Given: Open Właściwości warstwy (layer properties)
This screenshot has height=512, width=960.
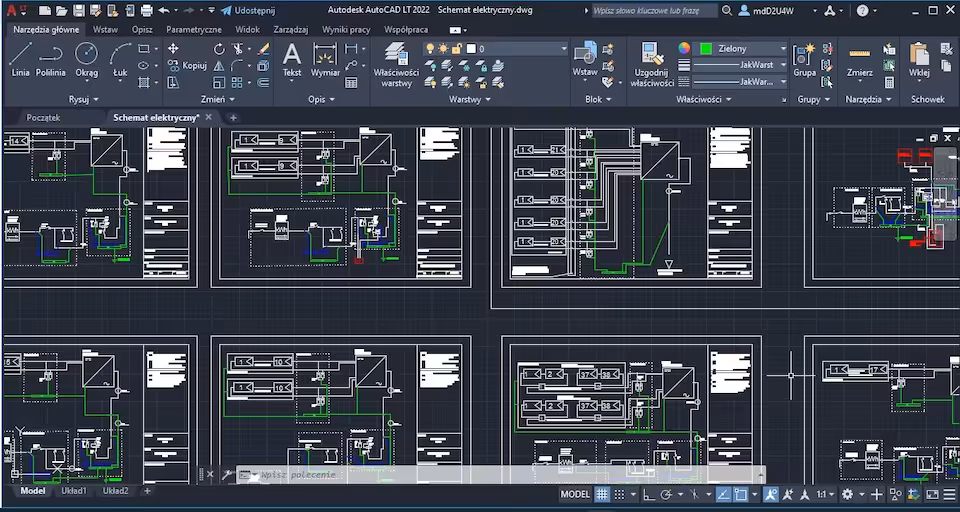Looking at the screenshot, I should tap(396, 65).
